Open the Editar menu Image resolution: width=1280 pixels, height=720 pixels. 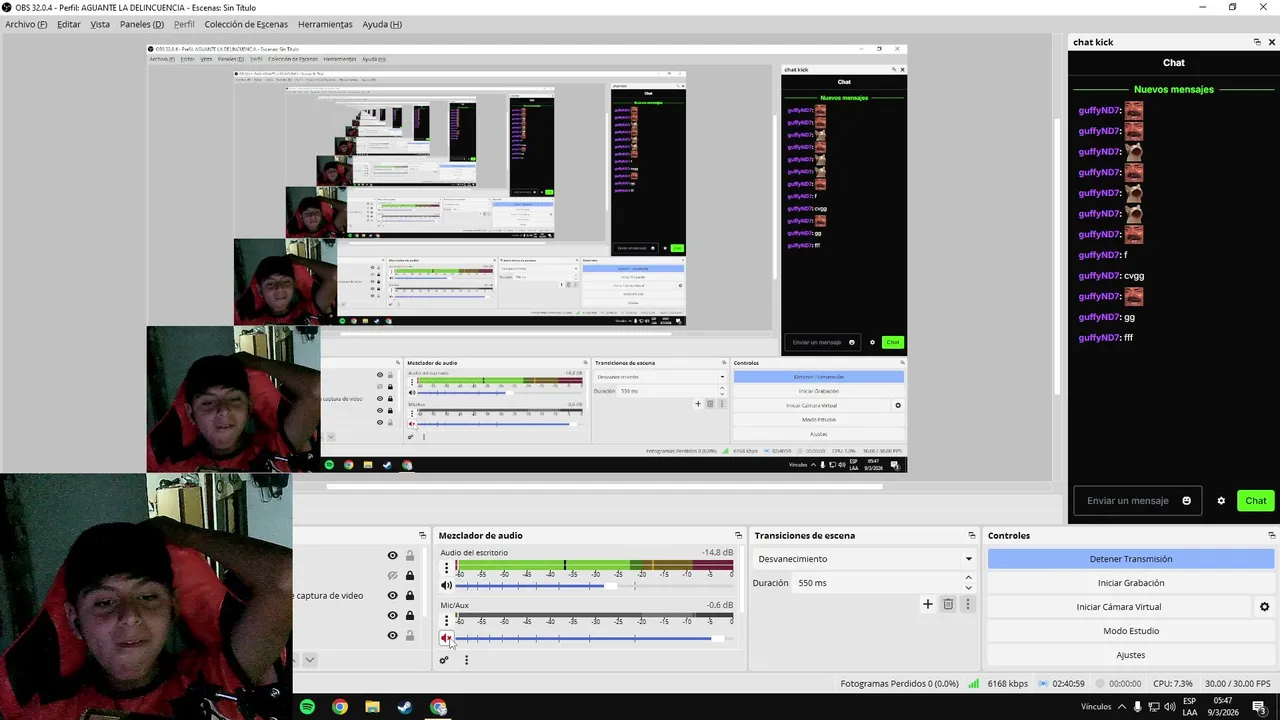point(68,24)
